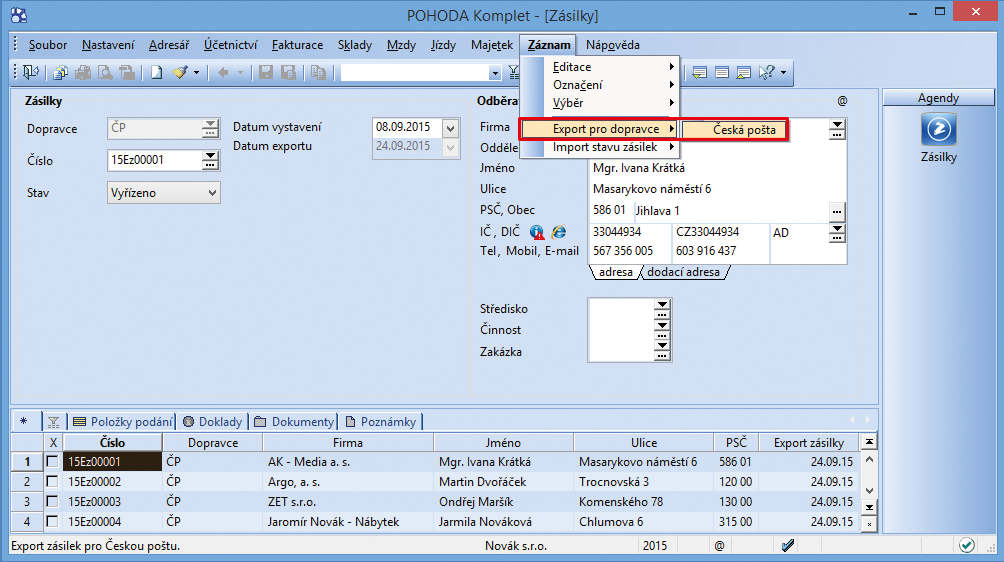Open the Činnost list button
1004x562 pixels.
662,330
